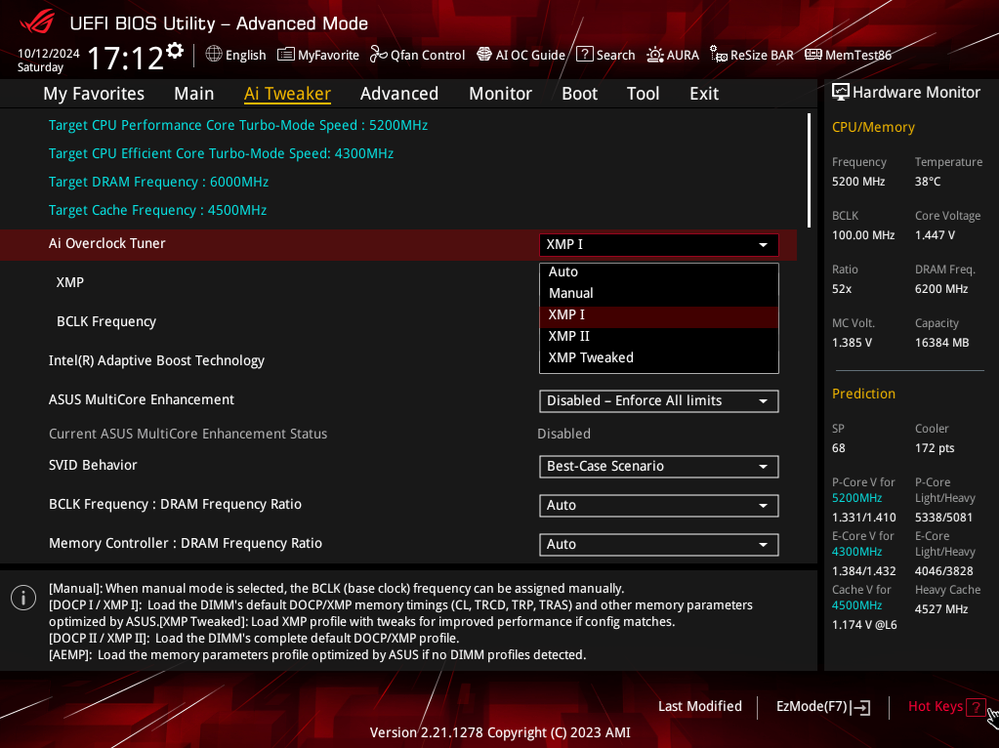Select Intel(R) Adaptive Boost Technology row
The width and height of the screenshot is (999, 748).
click(x=157, y=361)
